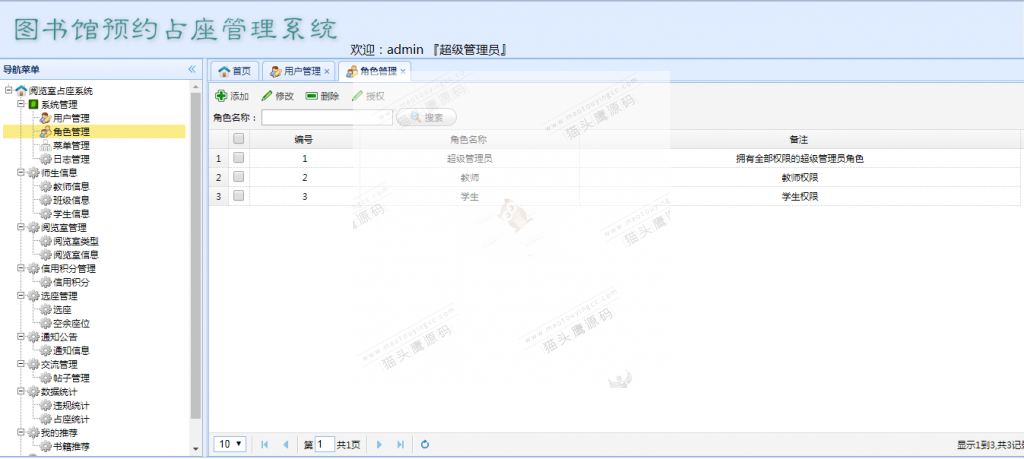Open 学生信息 in navigation tree
This screenshot has width=1024, height=459.
pyautogui.click(x=71, y=214)
